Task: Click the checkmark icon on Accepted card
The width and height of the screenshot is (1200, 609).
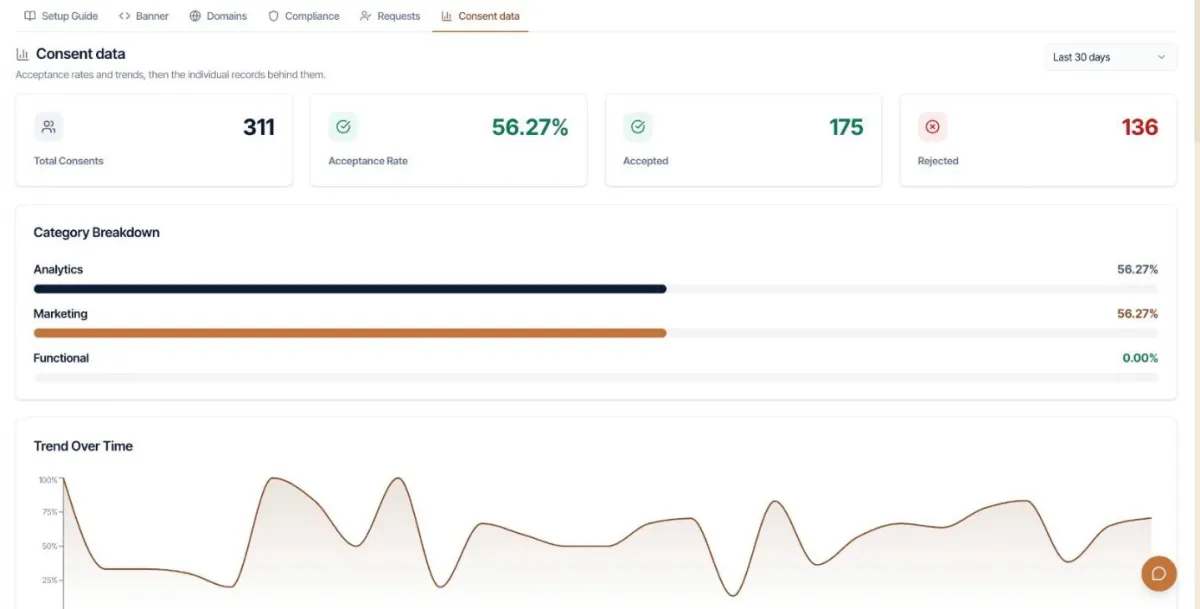Action: pos(638,127)
